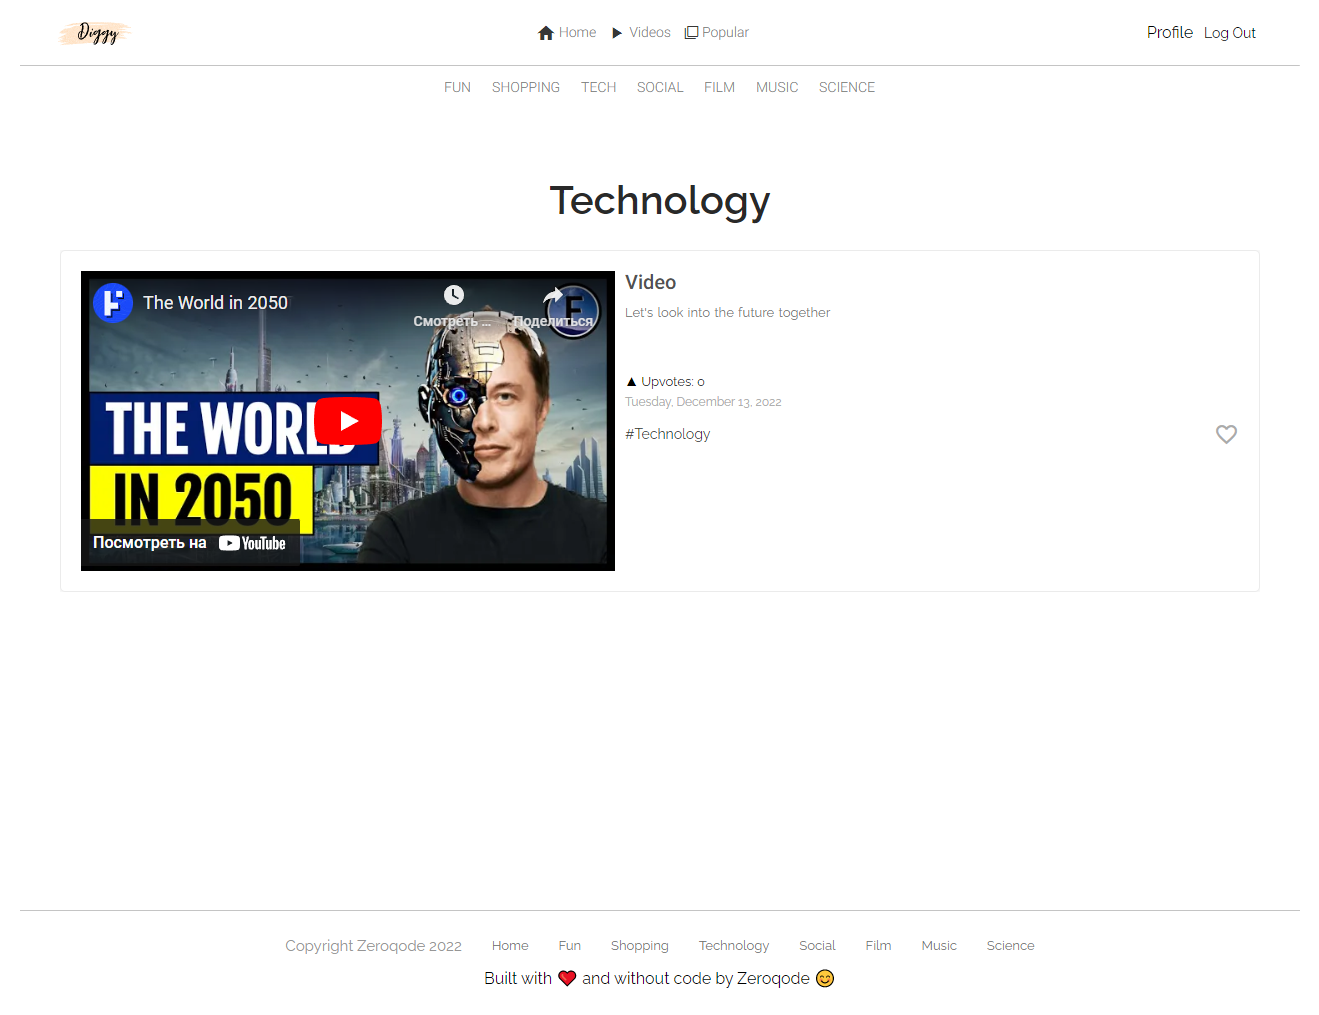Image resolution: width=1319 pixels, height=1015 pixels.
Task: Select the SOCIAL category tab
Action: pyautogui.click(x=660, y=88)
